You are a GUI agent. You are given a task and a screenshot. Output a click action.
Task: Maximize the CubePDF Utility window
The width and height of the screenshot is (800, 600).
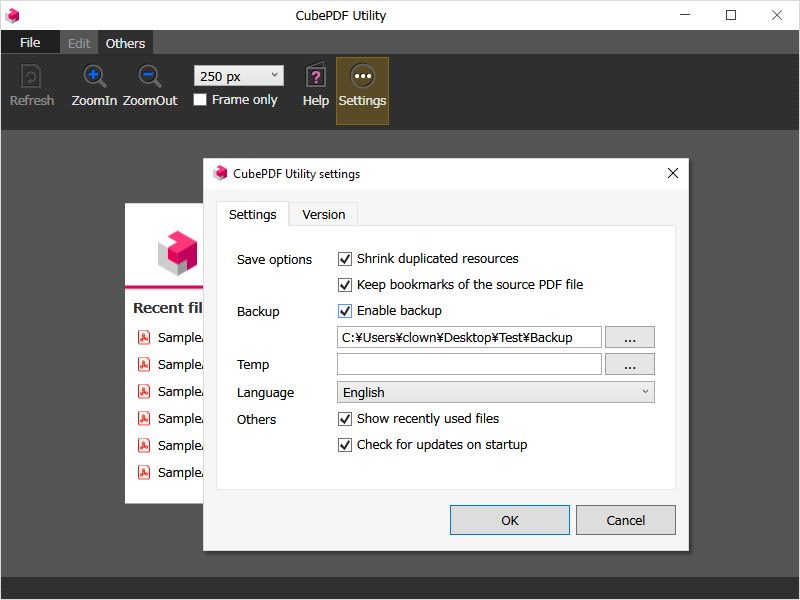click(731, 15)
